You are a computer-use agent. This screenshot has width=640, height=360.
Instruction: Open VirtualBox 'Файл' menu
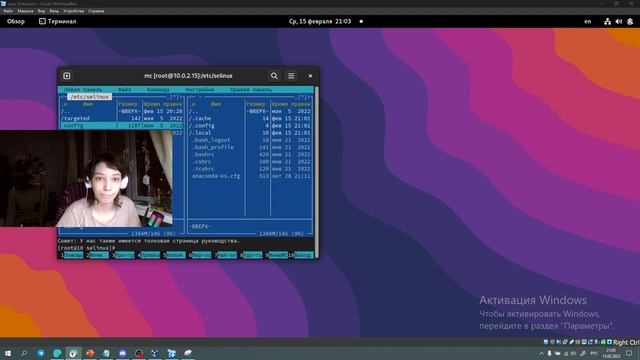pos(8,11)
